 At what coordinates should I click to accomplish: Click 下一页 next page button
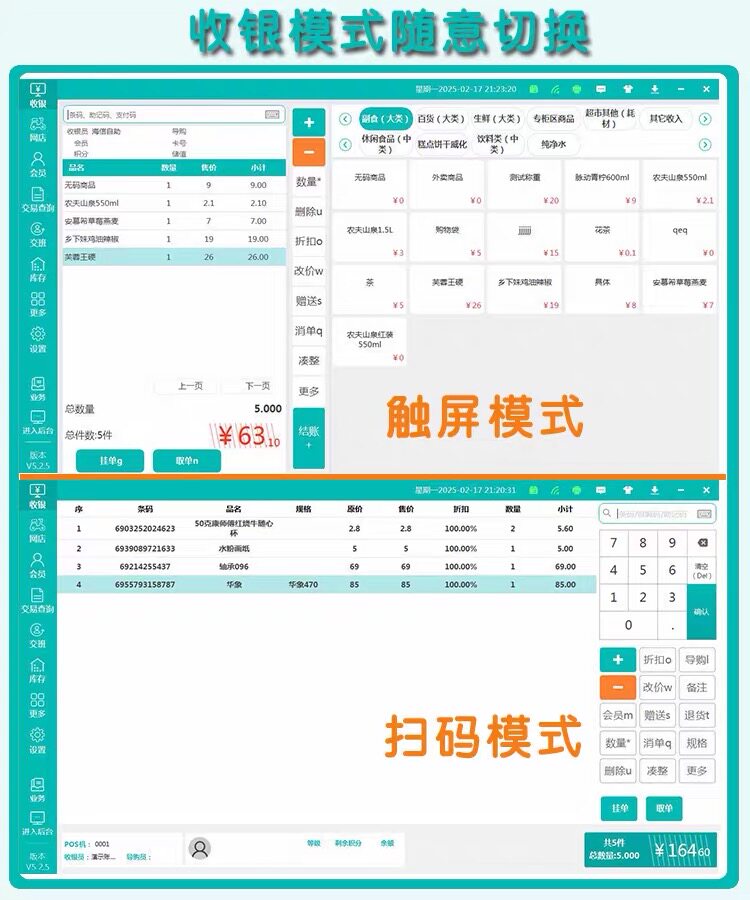pyautogui.click(x=257, y=386)
